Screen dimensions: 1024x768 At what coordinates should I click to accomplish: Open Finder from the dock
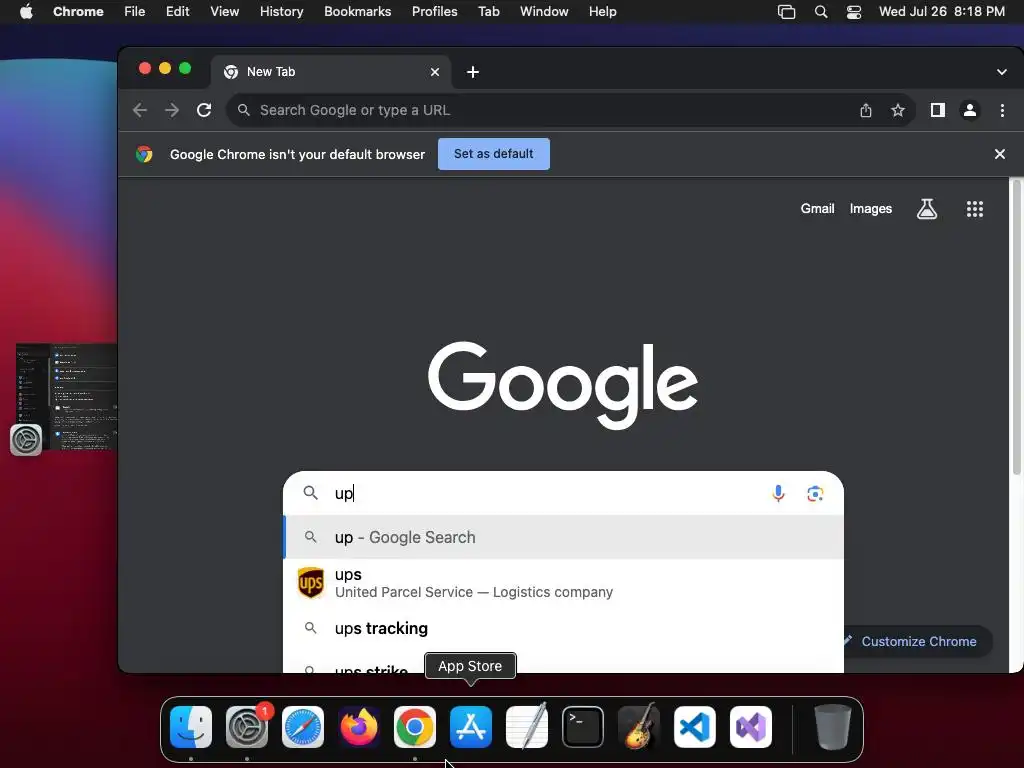click(191, 727)
